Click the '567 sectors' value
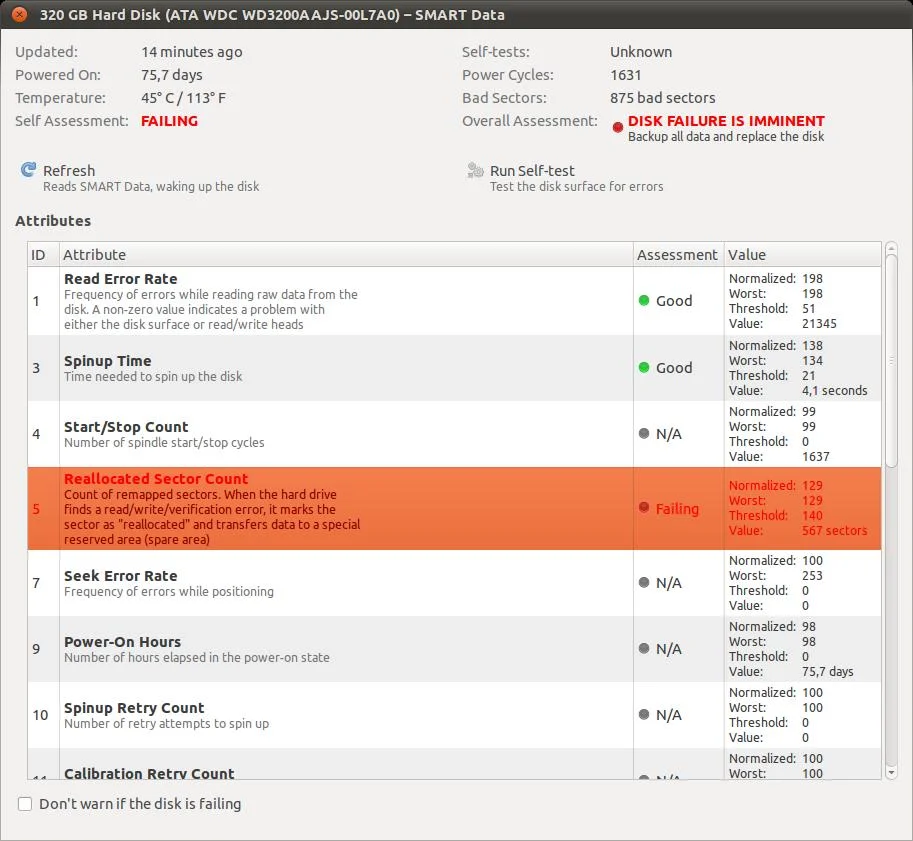913x841 pixels. coord(834,531)
